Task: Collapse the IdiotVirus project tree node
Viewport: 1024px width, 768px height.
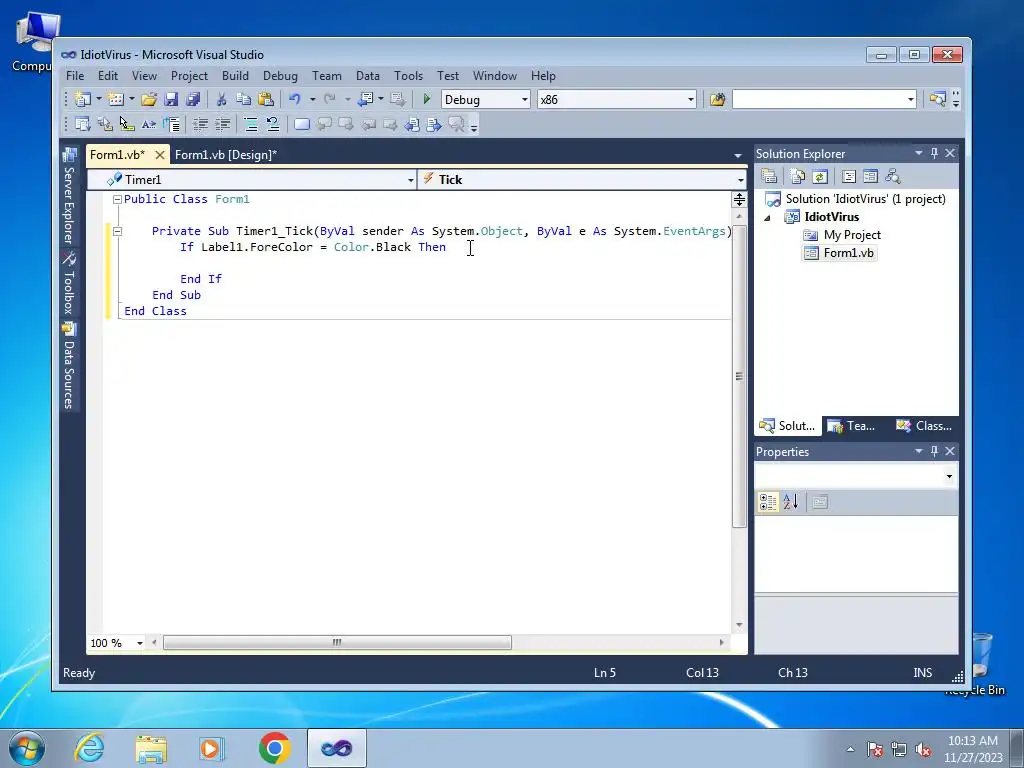Action: [767, 217]
